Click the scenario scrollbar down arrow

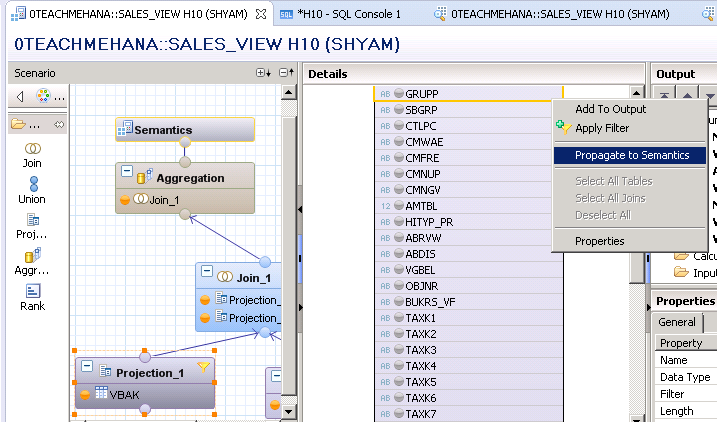click(x=290, y=411)
